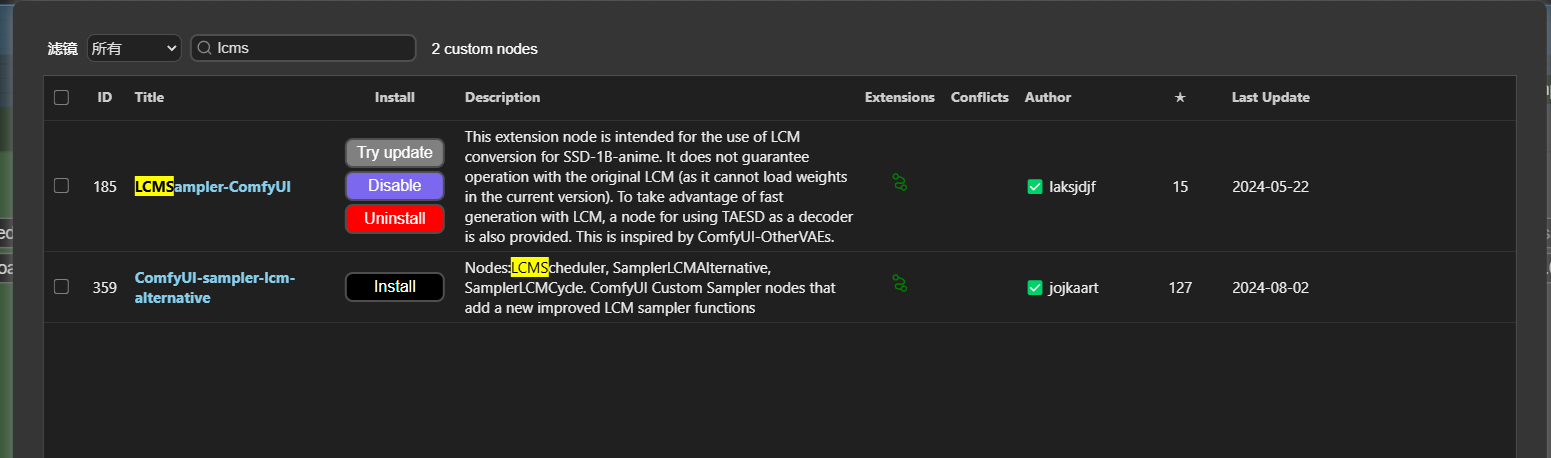Screen dimensions: 1551x458
Task: Select the checkbox for row ID 359
Action: 62,287
